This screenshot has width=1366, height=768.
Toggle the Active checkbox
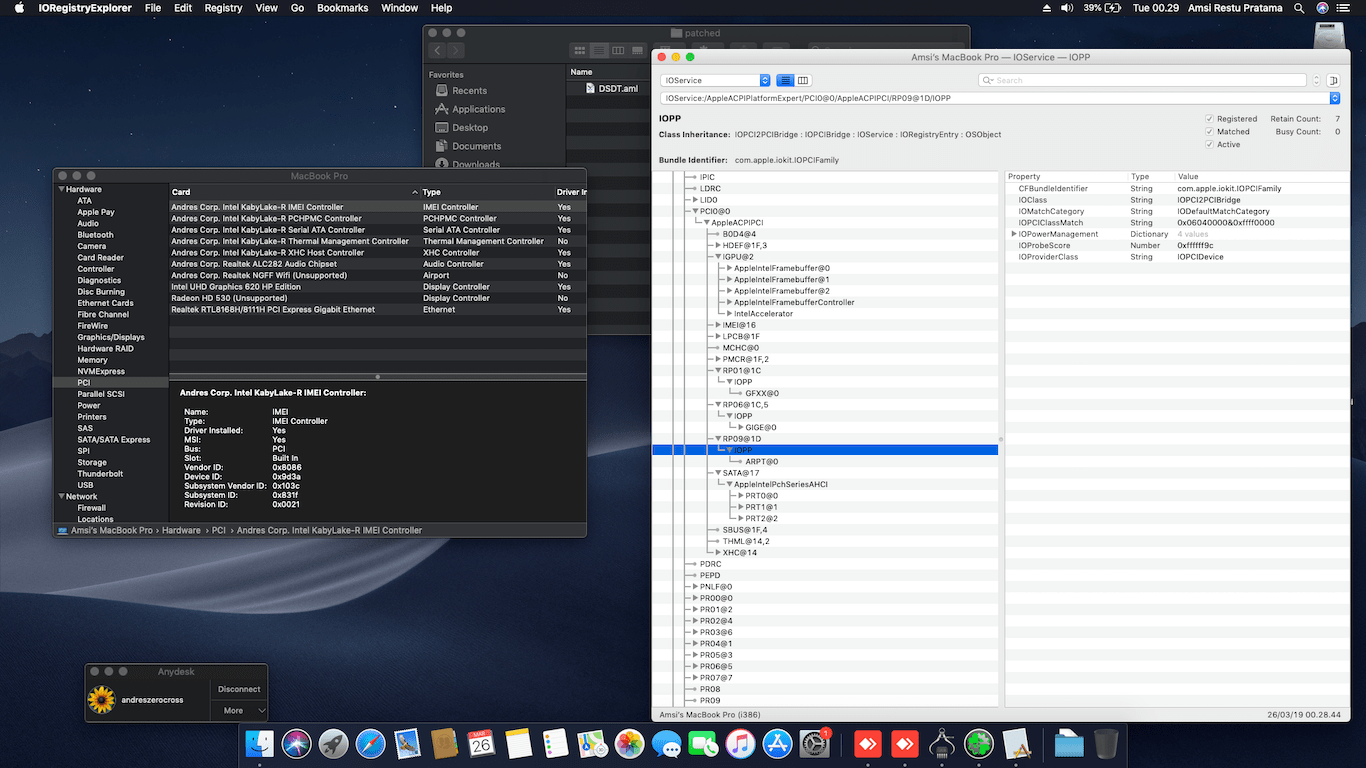1209,144
